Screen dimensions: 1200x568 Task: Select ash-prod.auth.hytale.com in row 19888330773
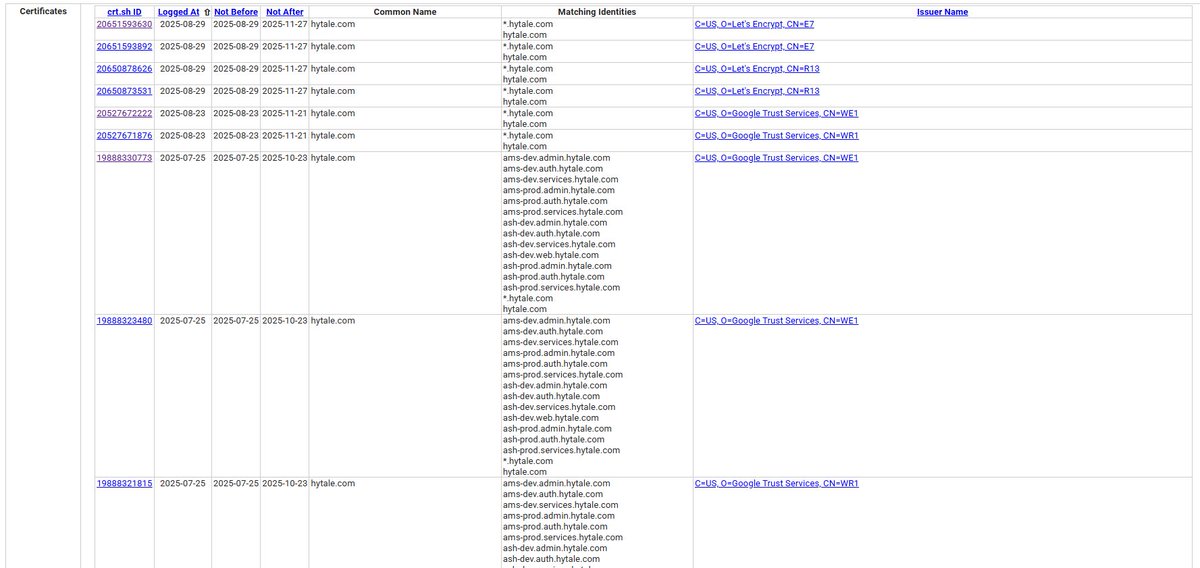point(554,277)
